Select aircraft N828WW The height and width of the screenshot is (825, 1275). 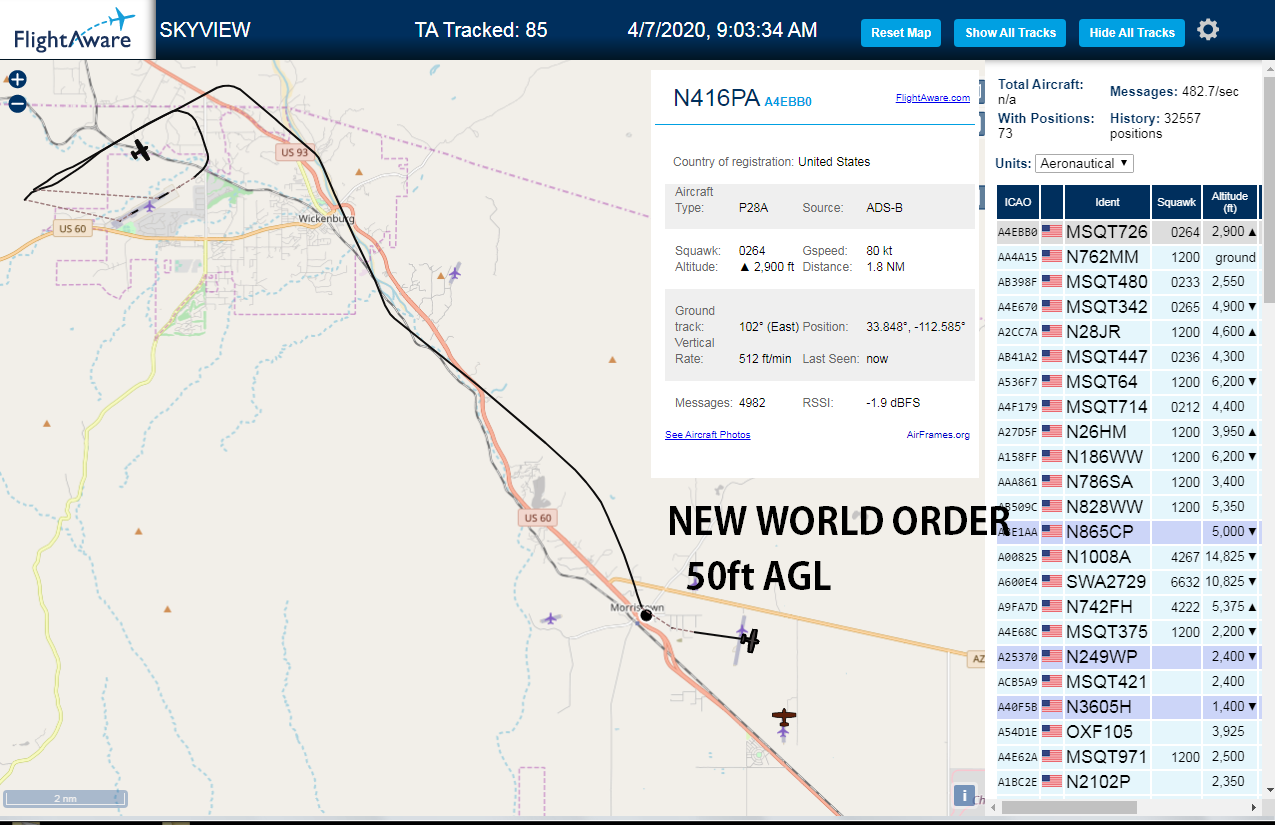tap(1127, 507)
